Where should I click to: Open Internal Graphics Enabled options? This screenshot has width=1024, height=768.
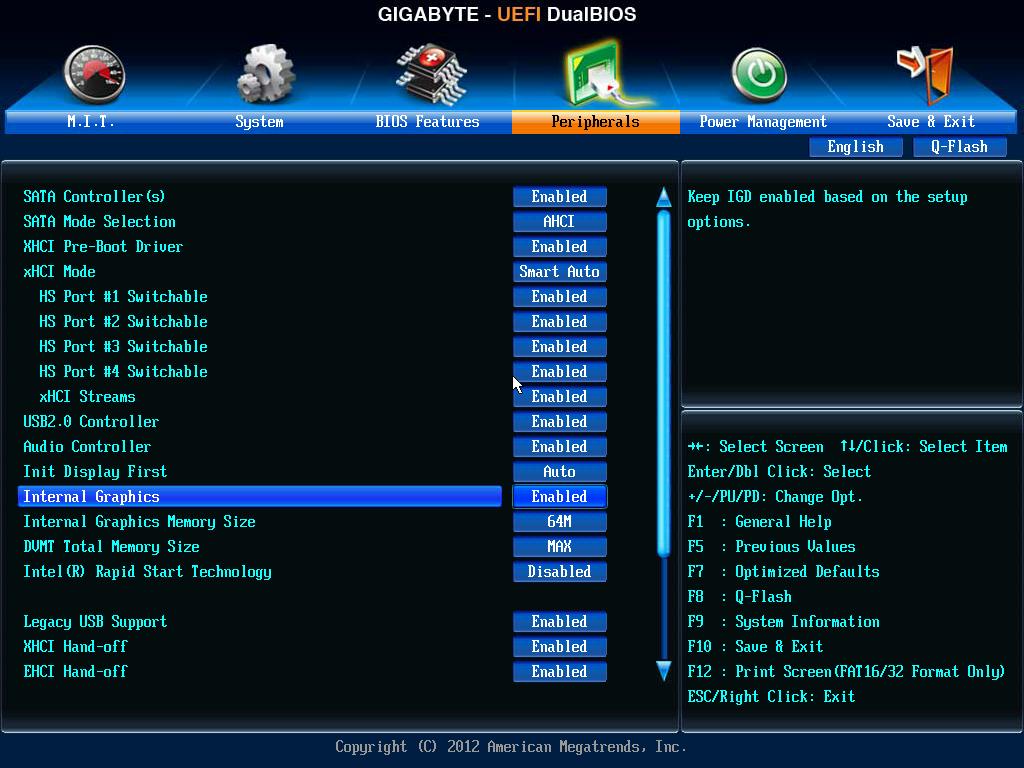coord(560,496)
